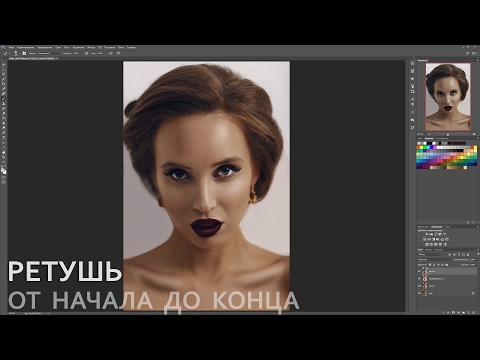480x360 pixels.
Task: Click the foreground color swatch in toolbox
Action: [3, 169]
